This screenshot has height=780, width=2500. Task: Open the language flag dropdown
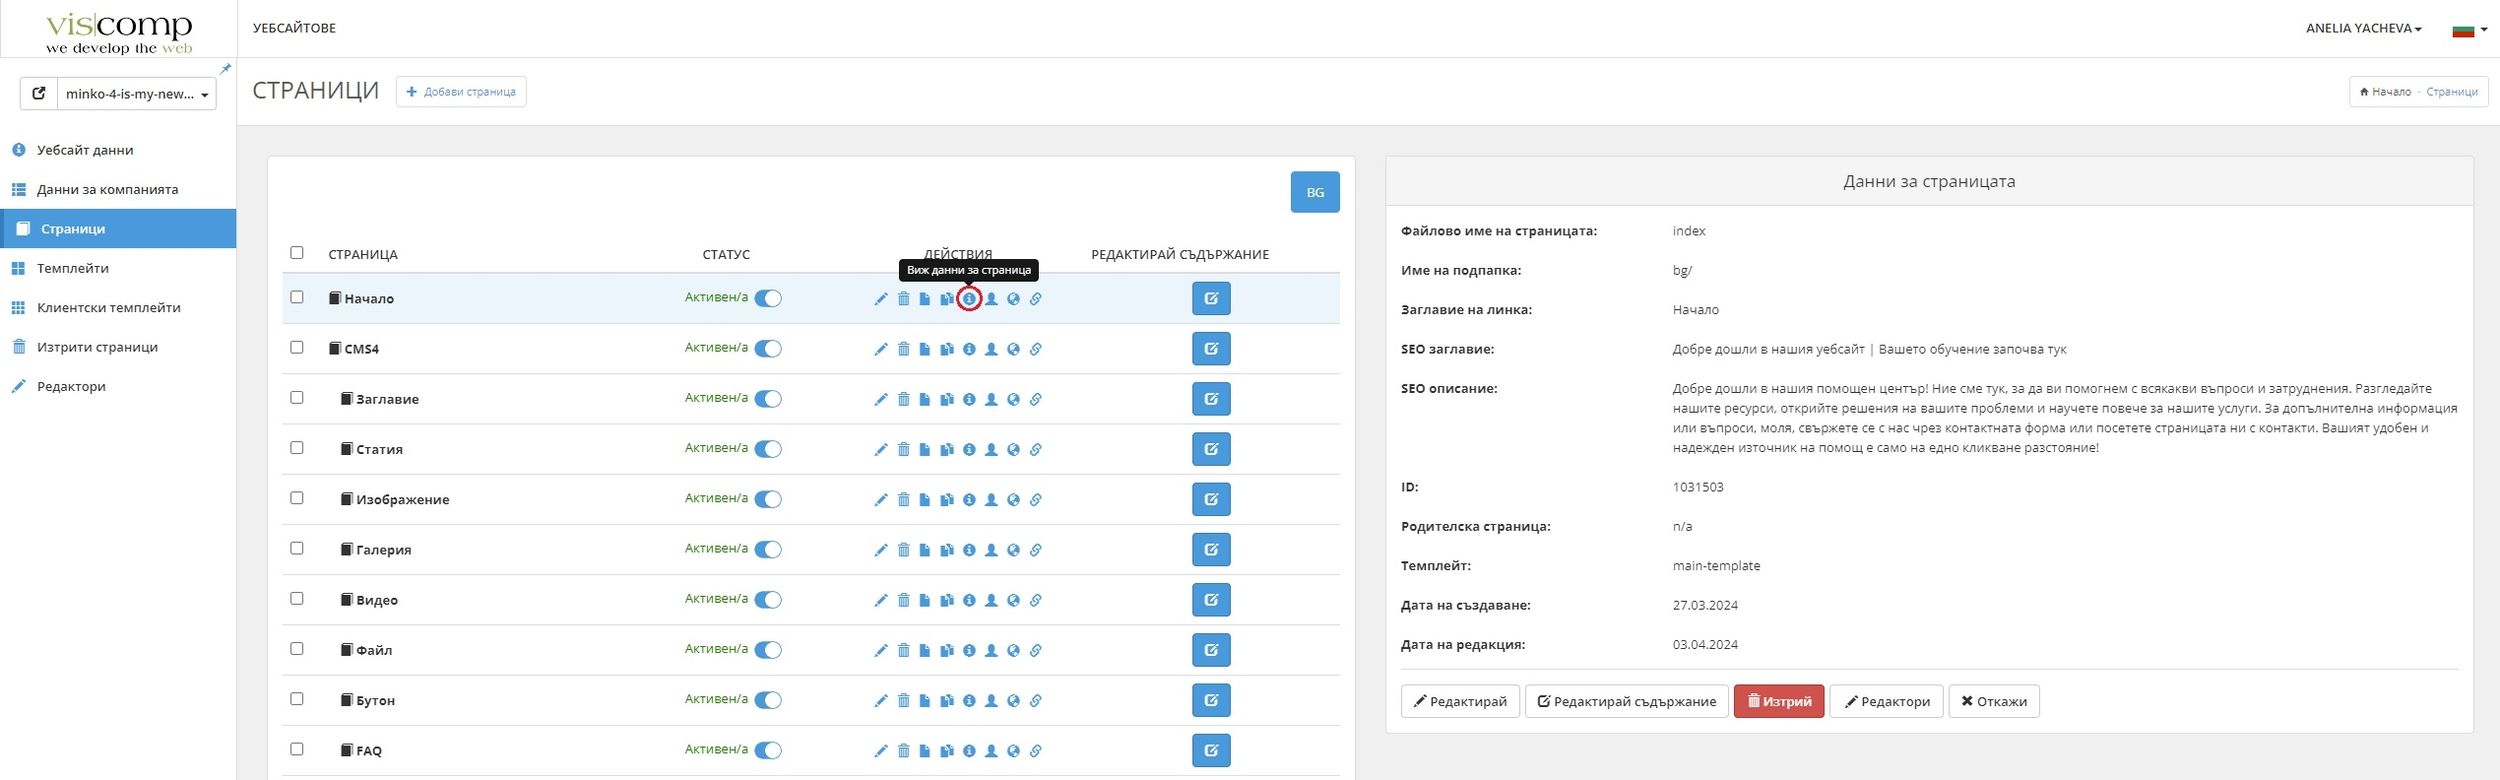2469,30
